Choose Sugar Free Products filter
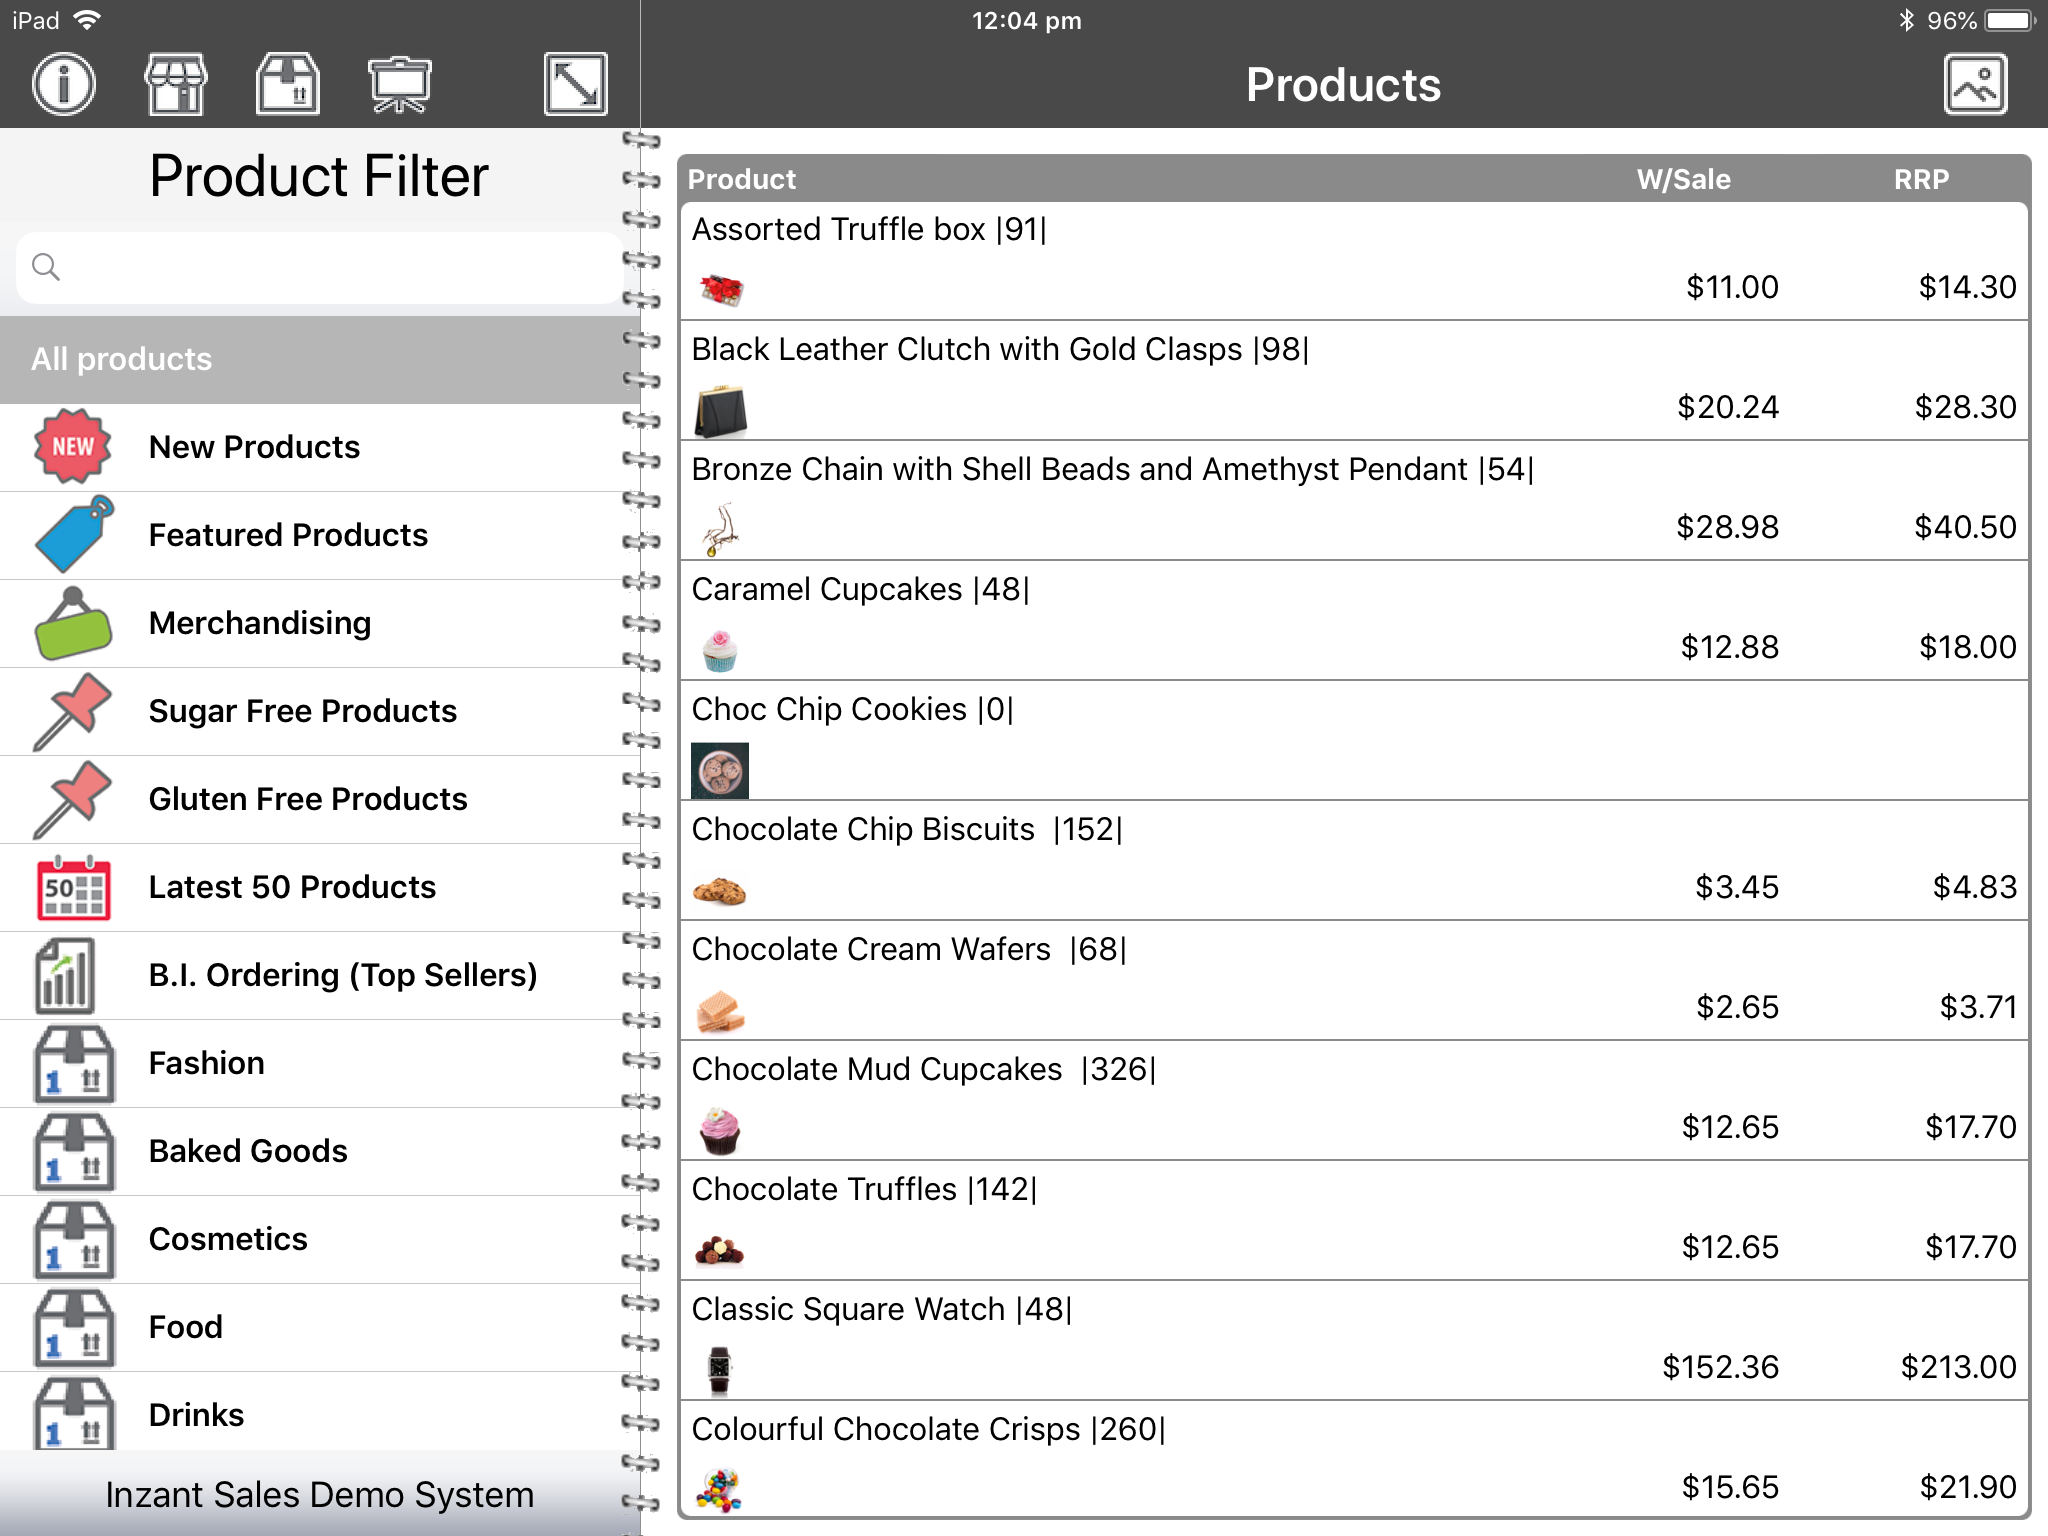Viewport: 2048px width, 1536px height. tap(302, 711)
